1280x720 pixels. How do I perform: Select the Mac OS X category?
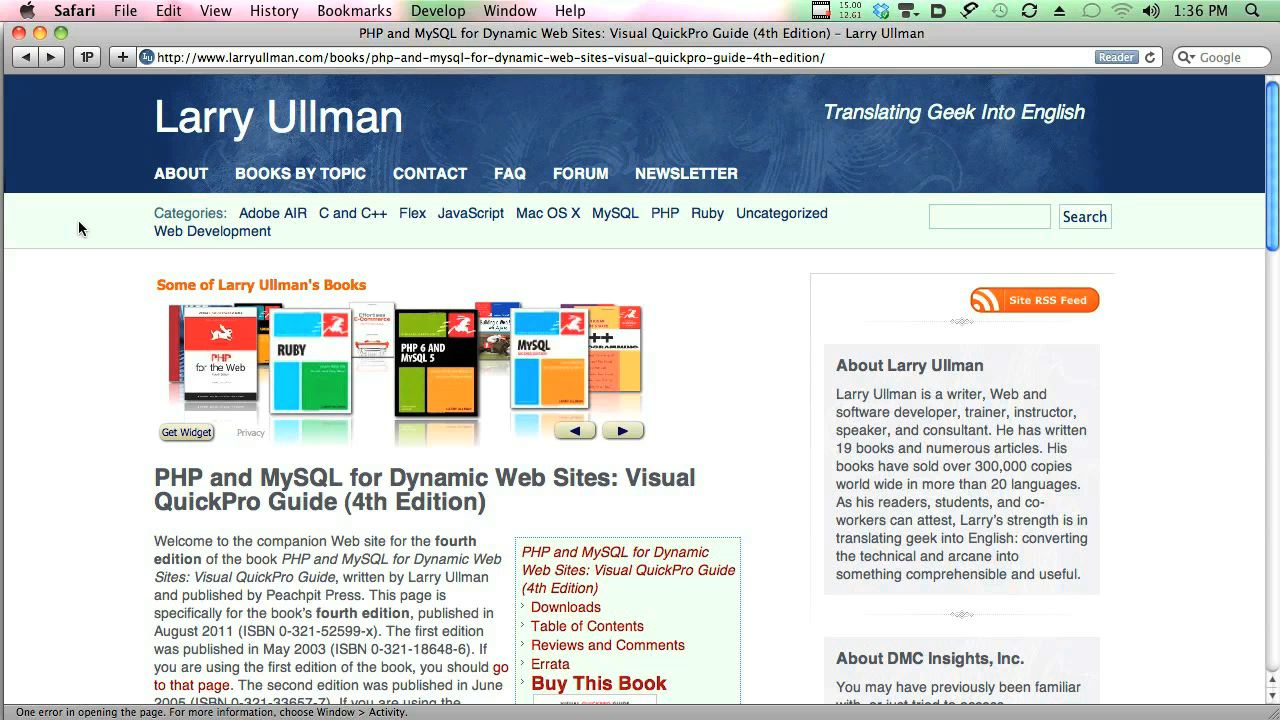point(548,213)
